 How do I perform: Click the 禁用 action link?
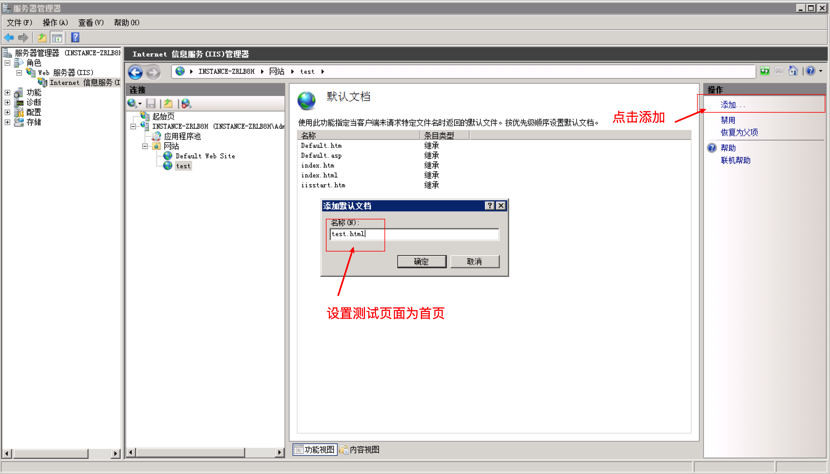tap(728, 120)
